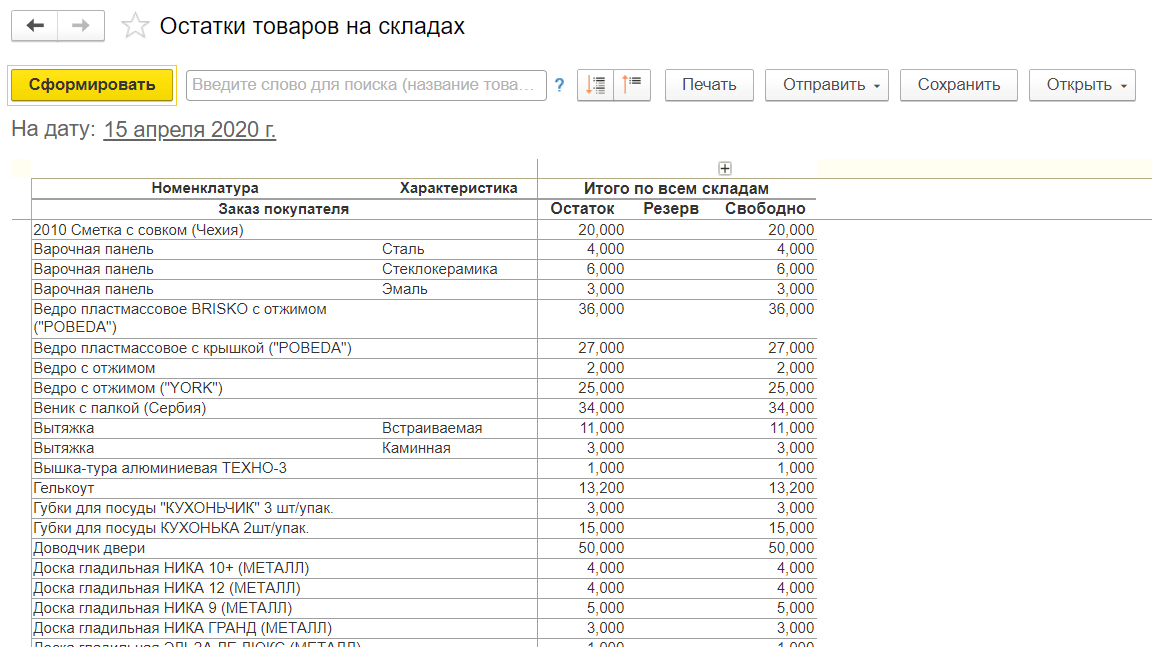
Task: Open the Открыть dropdown menu
Action: point(1082,85)
